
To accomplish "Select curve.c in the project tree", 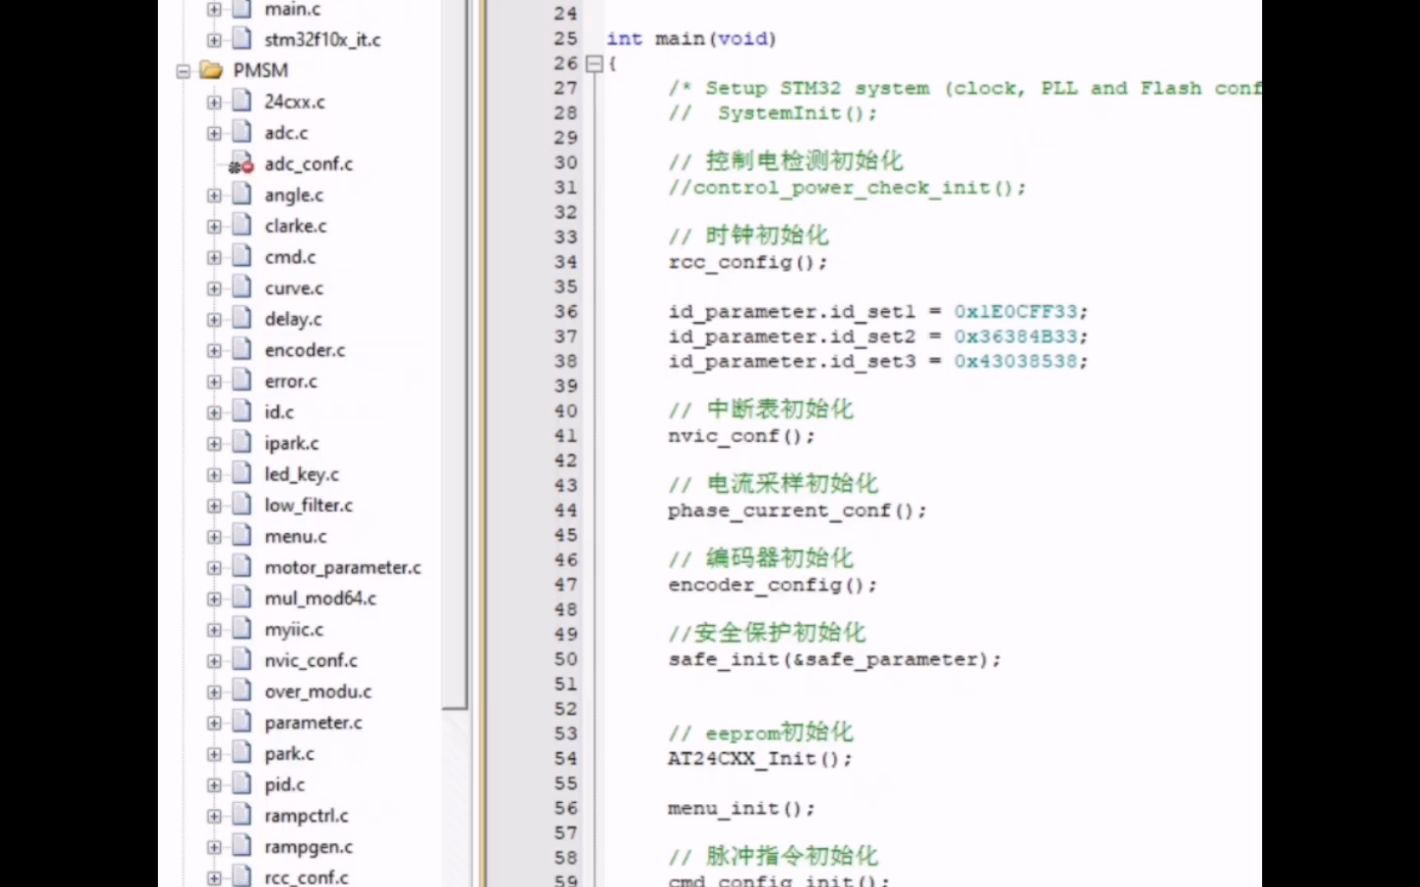I will coord(294,288).
